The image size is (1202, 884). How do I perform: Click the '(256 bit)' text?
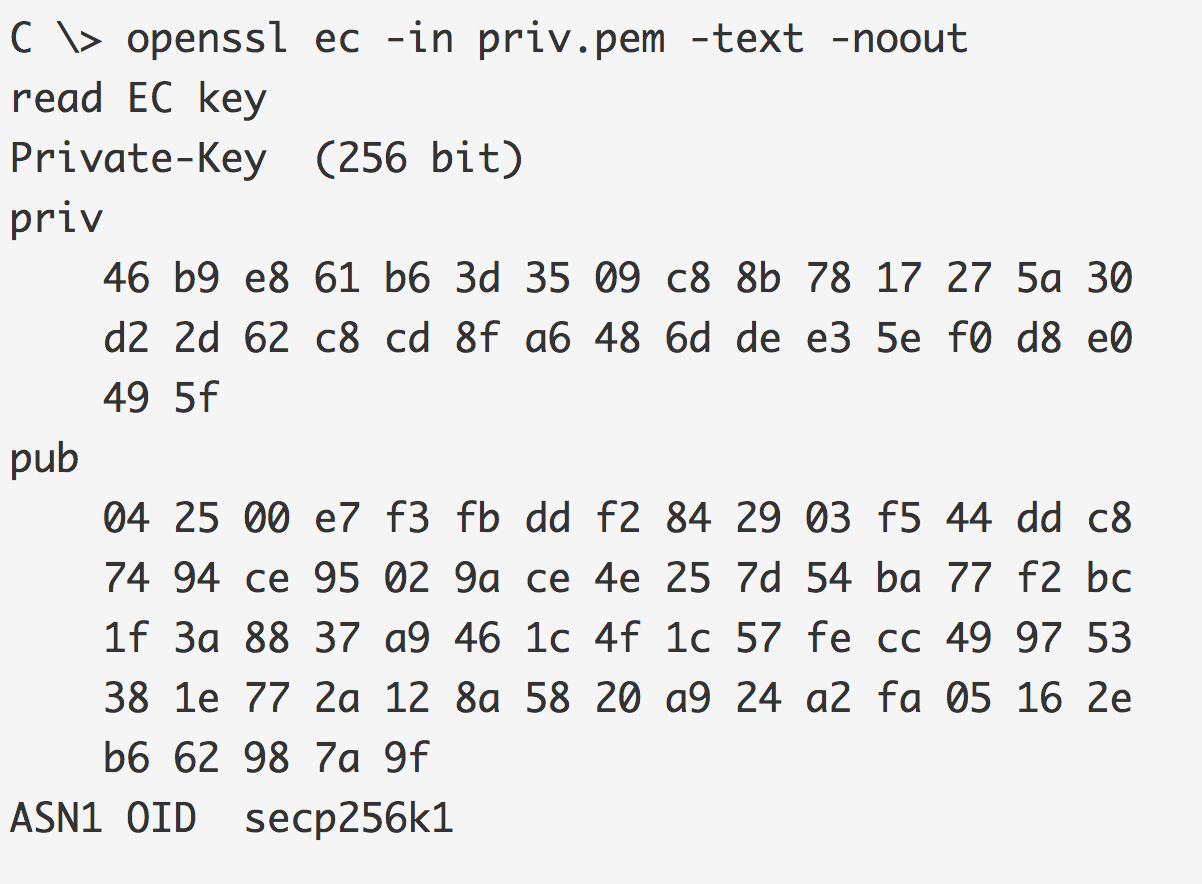coord(419,158)
